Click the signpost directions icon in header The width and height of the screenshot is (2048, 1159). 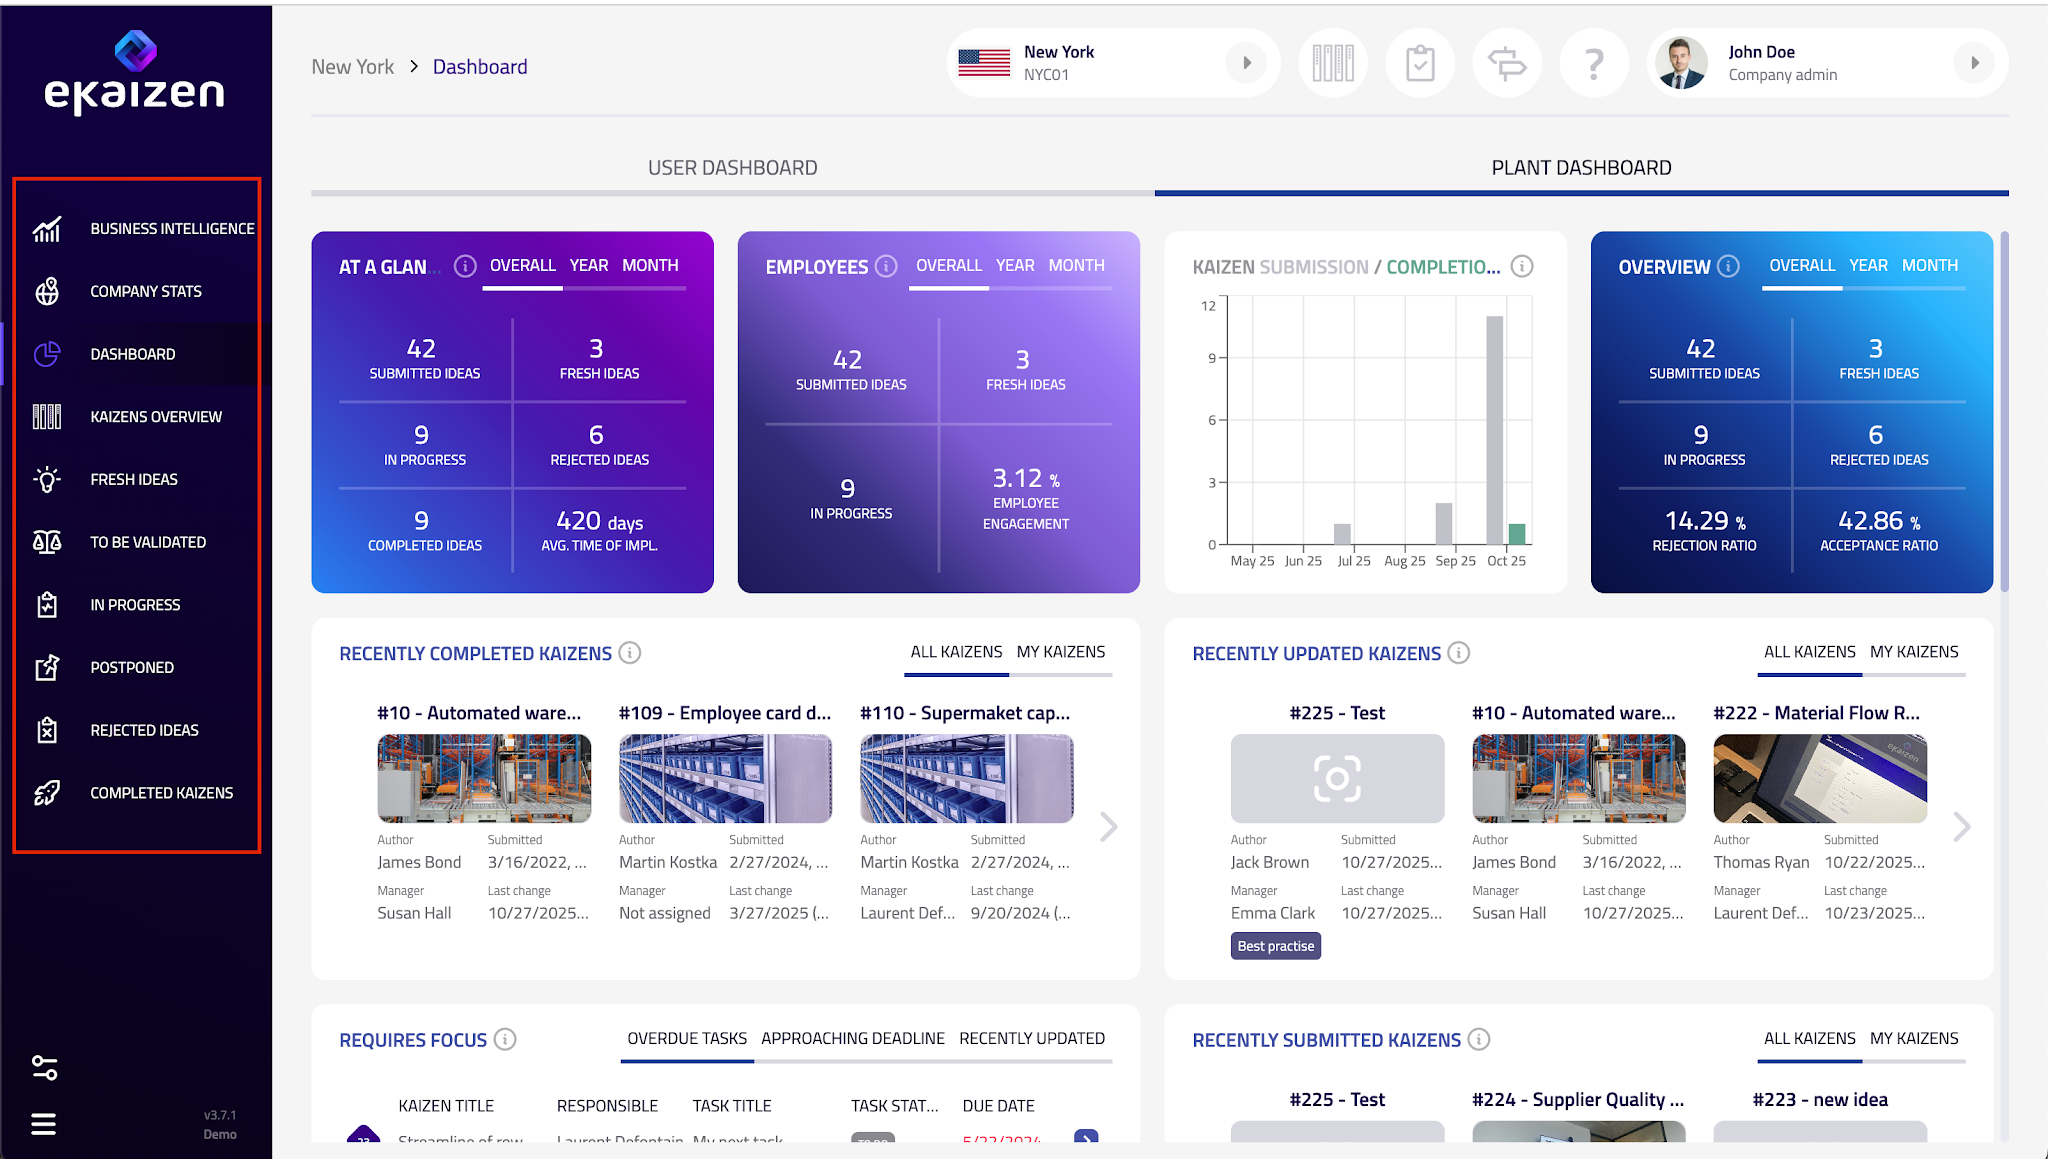tap(1507, 64)
